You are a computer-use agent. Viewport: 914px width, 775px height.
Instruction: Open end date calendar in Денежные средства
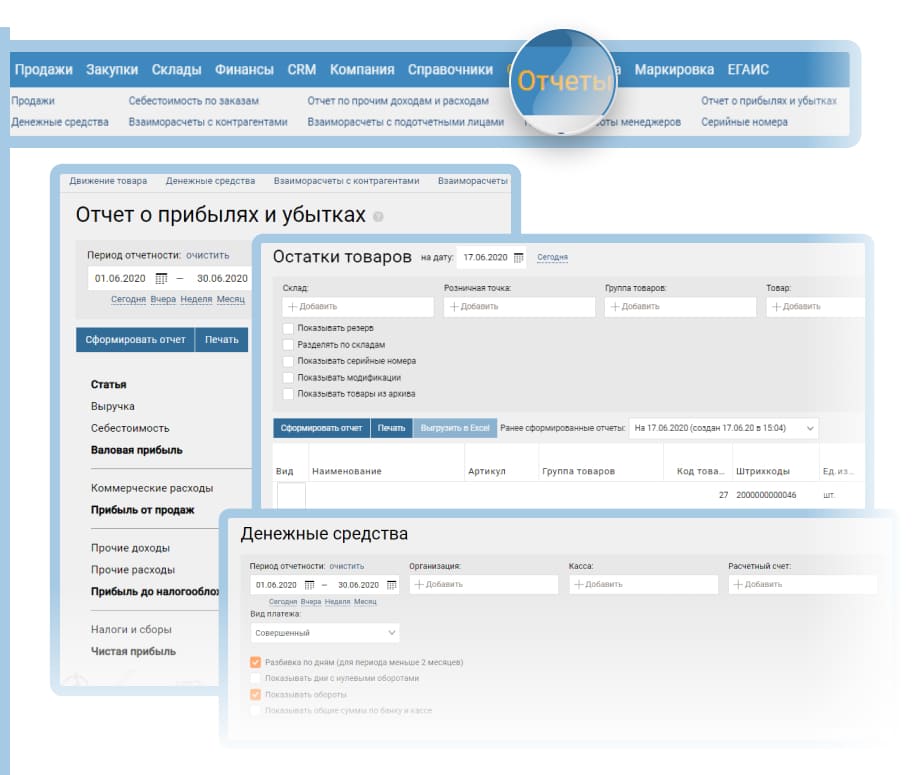pyautogui.click(x=392, y=585)
